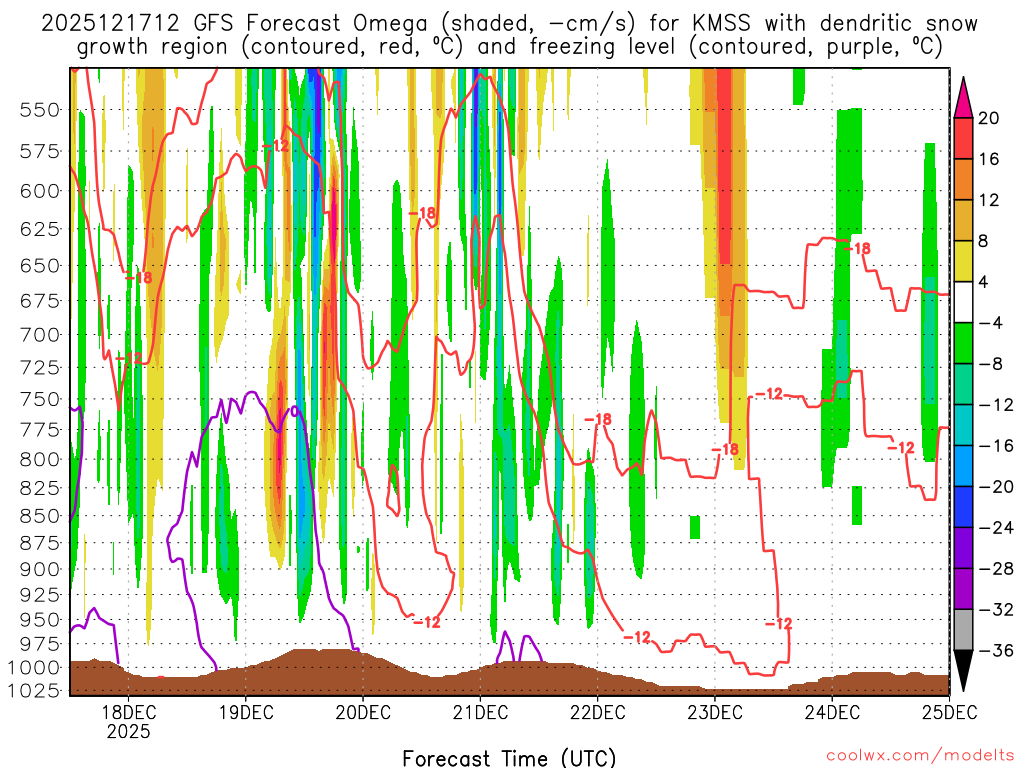Click the -18 contour label near 20DEC at 620

tap(423, 213)
